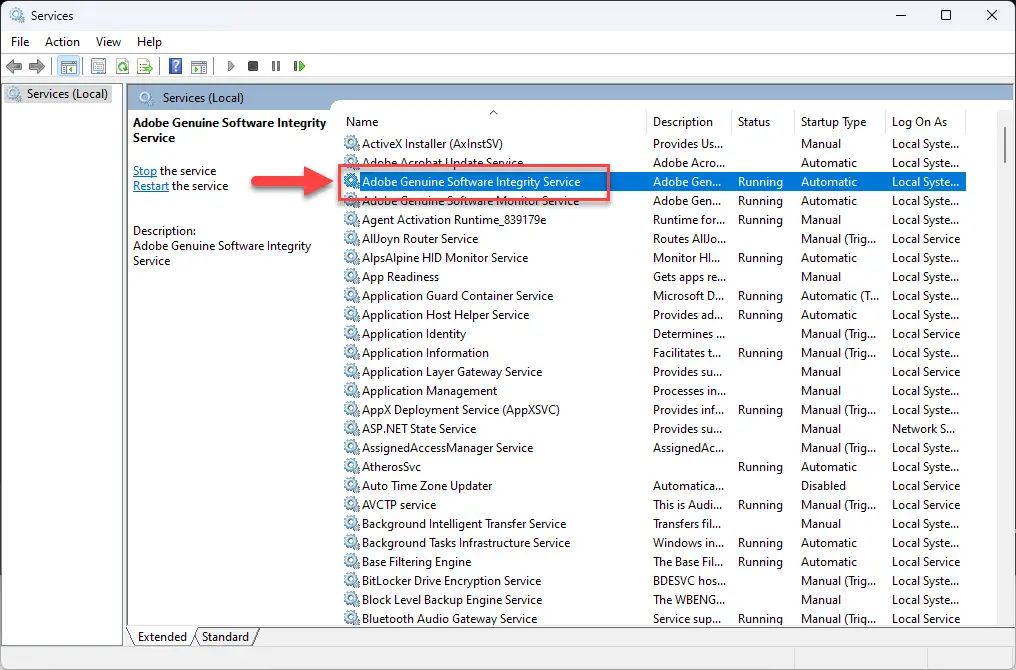
Task: Click the gear icon beside App Readiness
Action: point(351,277)
